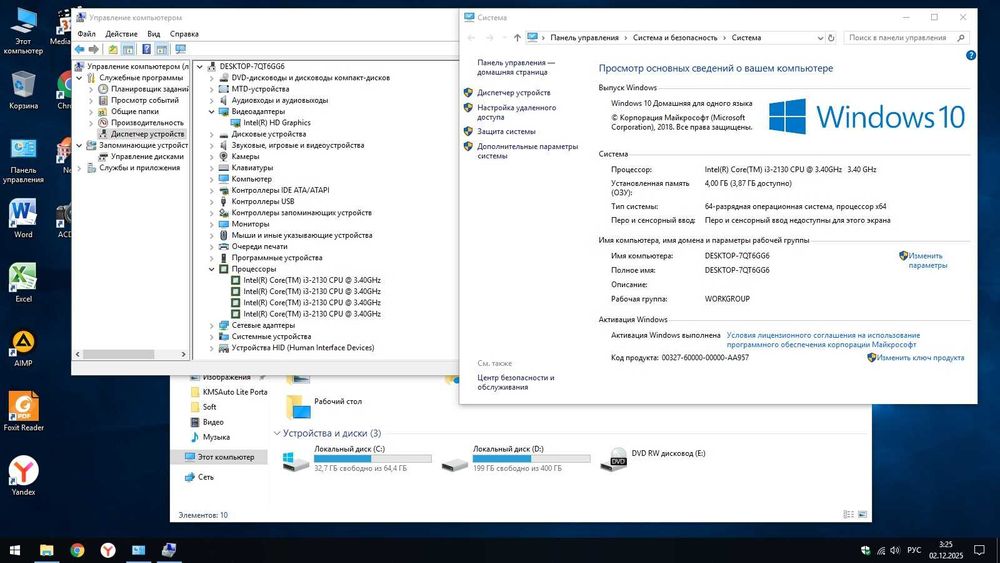Click the Forward arrow in Computer Management toolbar
Viewport: 1000px width, 563px height.
[94, 49]
